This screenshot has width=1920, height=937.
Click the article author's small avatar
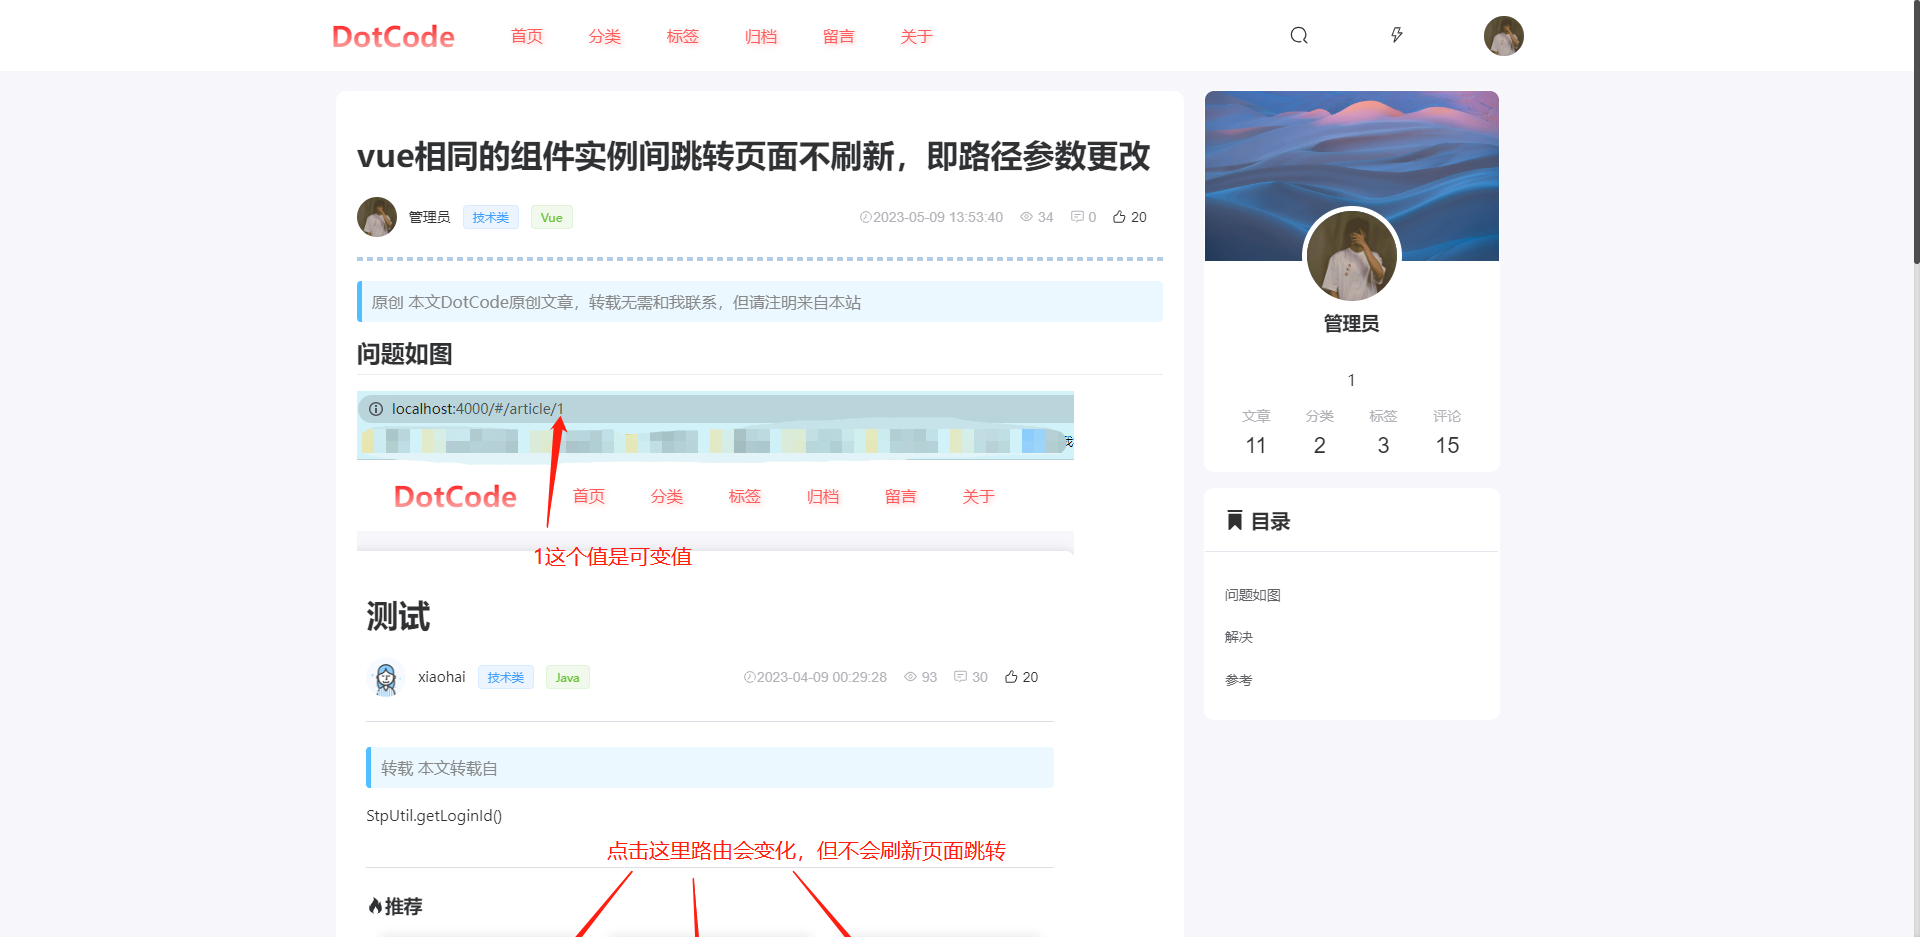(377, 217)
